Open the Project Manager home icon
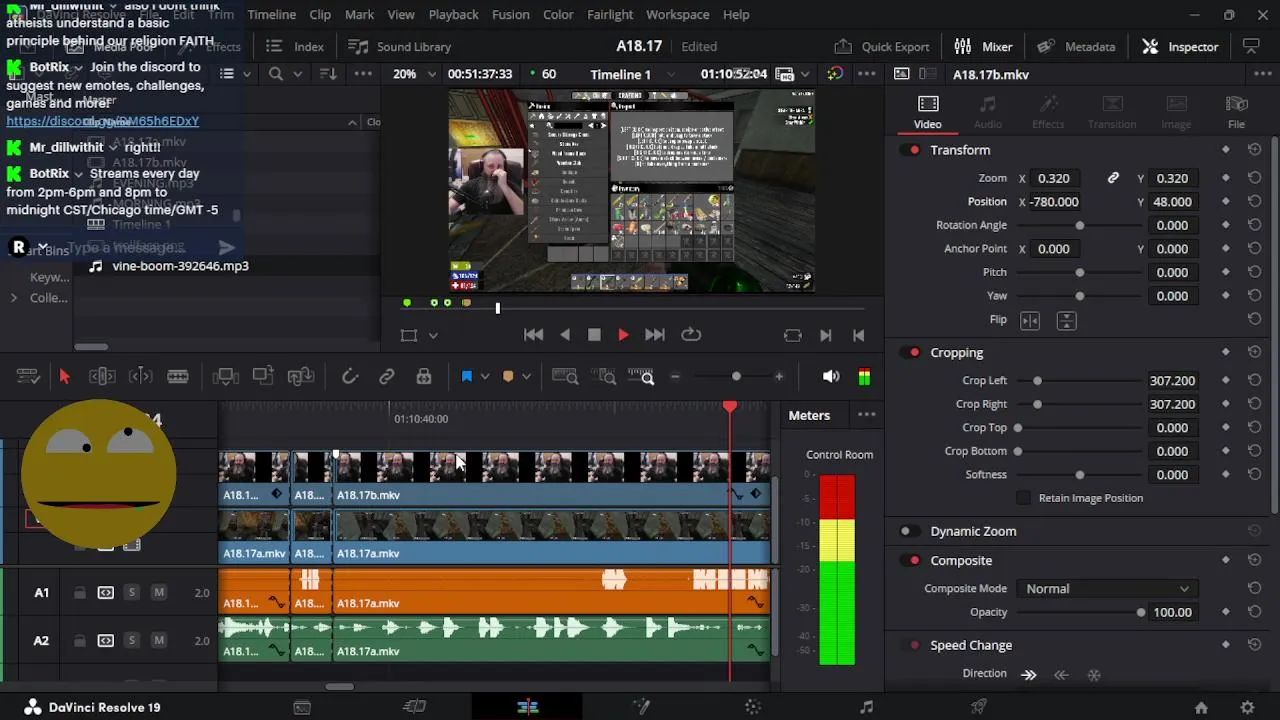The width and height of the screenshot is (1280, 720). tap(1201, 707)
